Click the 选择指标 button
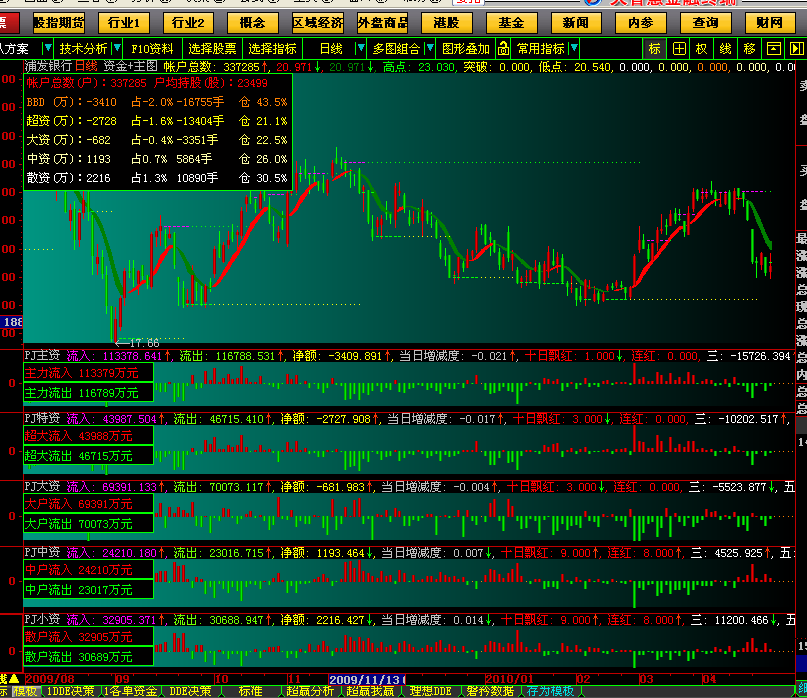The height and width of the screenshot is (698, 807). click(x=273, y=49)
